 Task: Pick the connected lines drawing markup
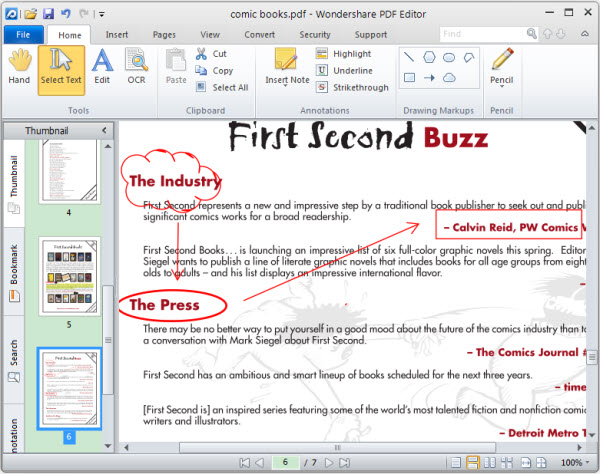pos(469,58)
